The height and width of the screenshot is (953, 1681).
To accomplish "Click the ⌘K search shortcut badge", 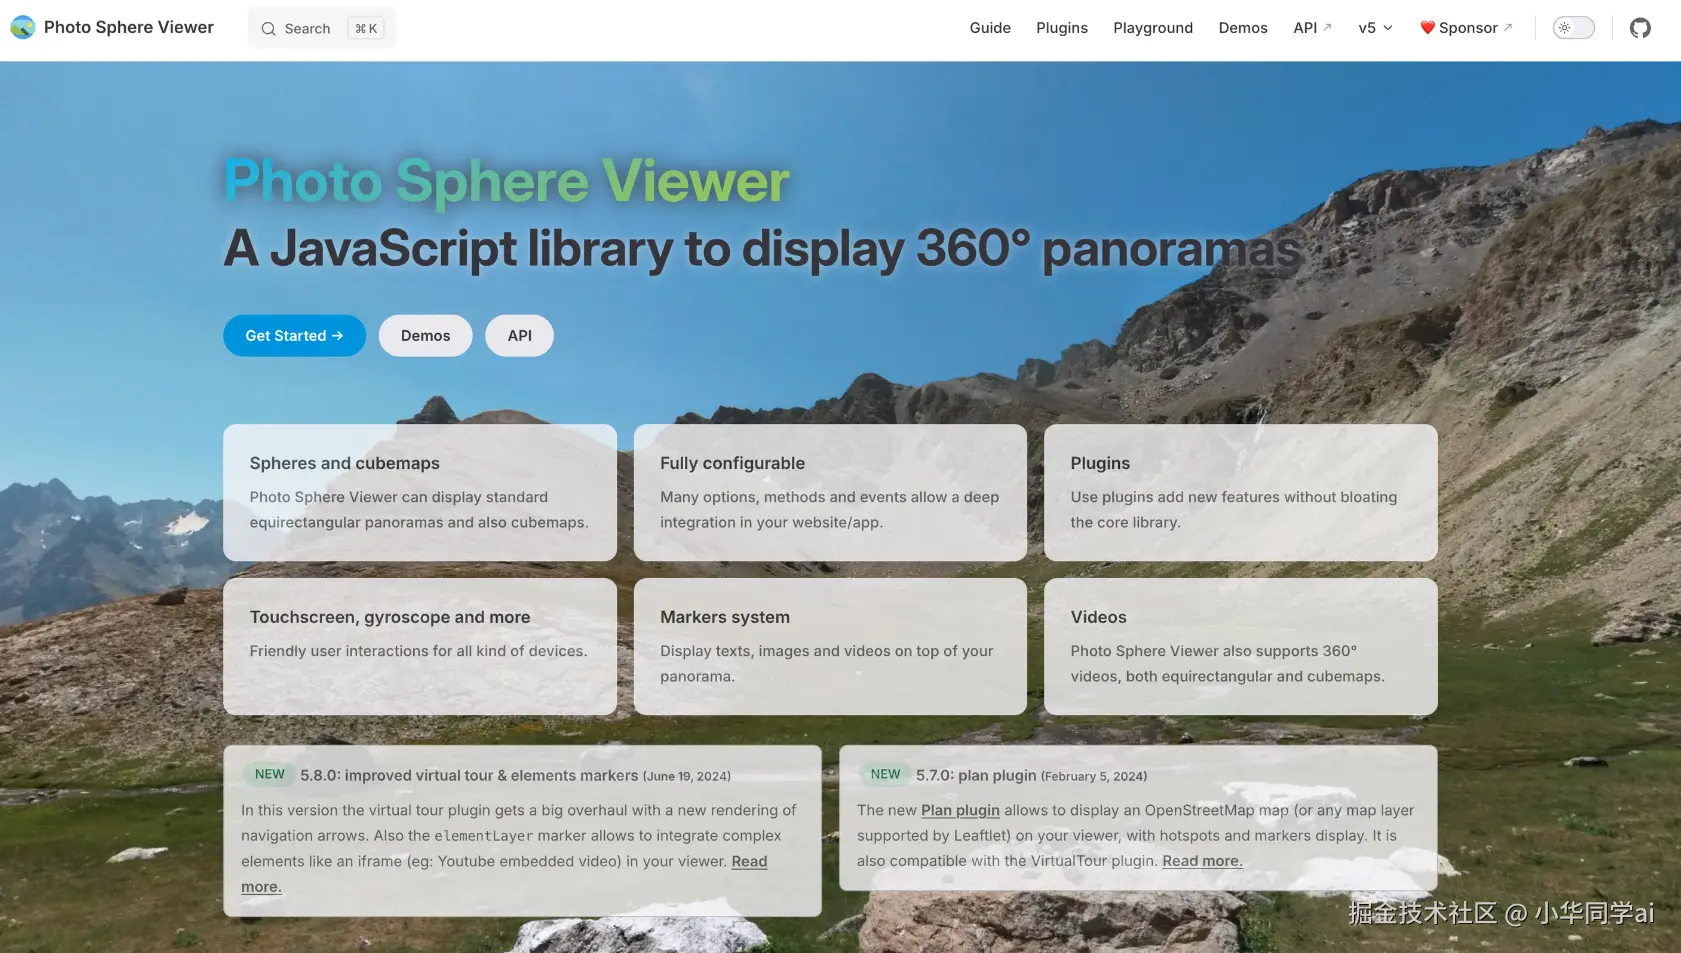I will click(366, 29).
